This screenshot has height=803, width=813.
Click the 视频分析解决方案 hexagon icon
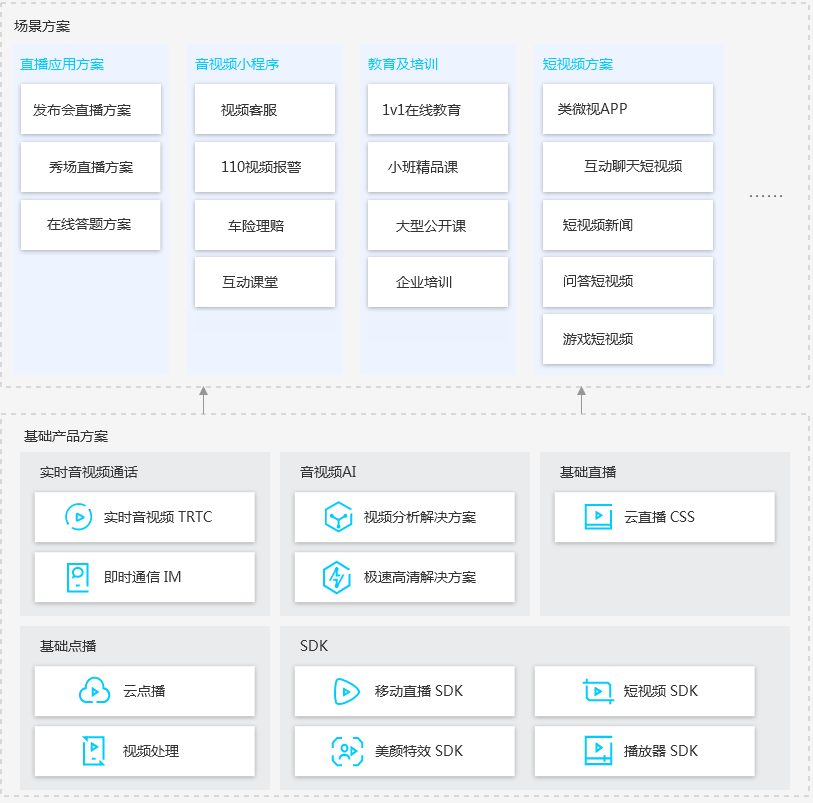[x=338, y=517]
